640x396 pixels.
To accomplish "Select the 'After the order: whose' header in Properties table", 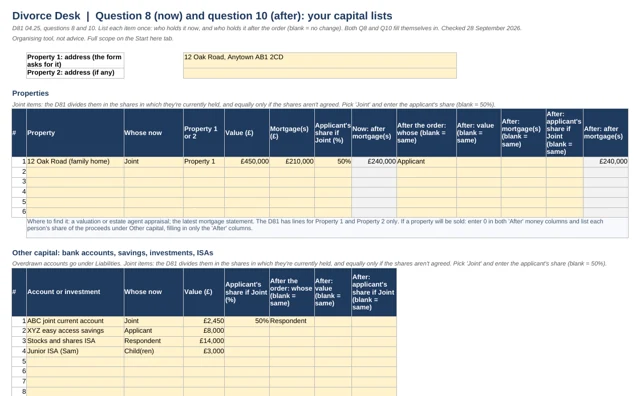I will pos(426,133).
